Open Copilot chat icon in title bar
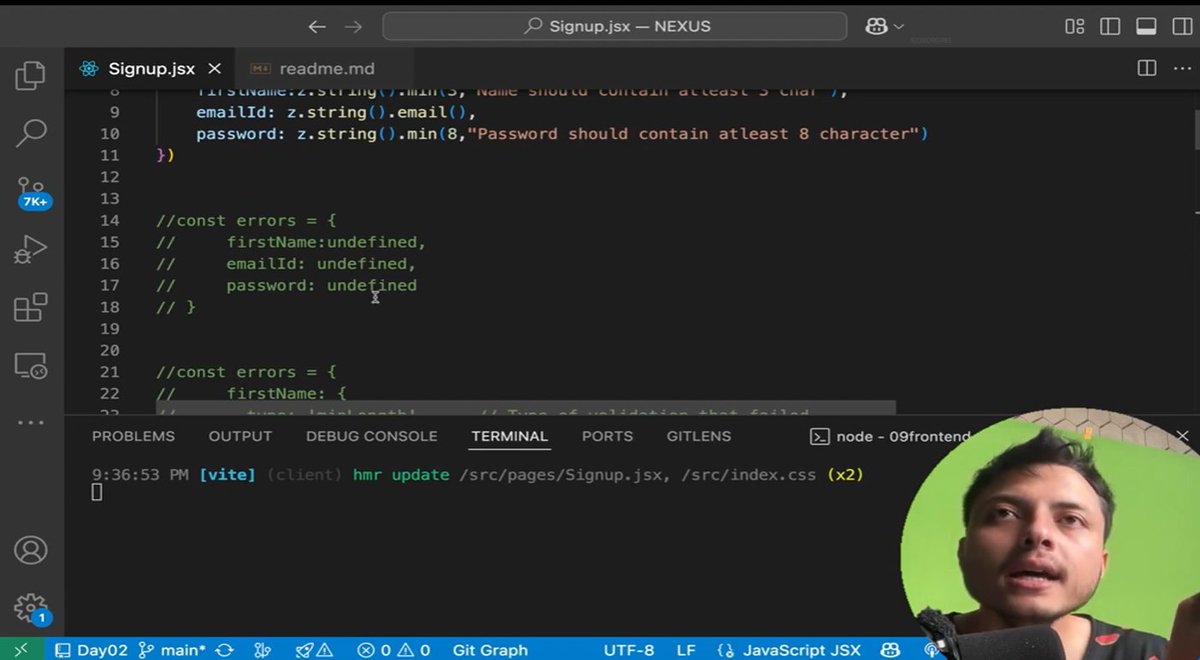 pos(877,26)
